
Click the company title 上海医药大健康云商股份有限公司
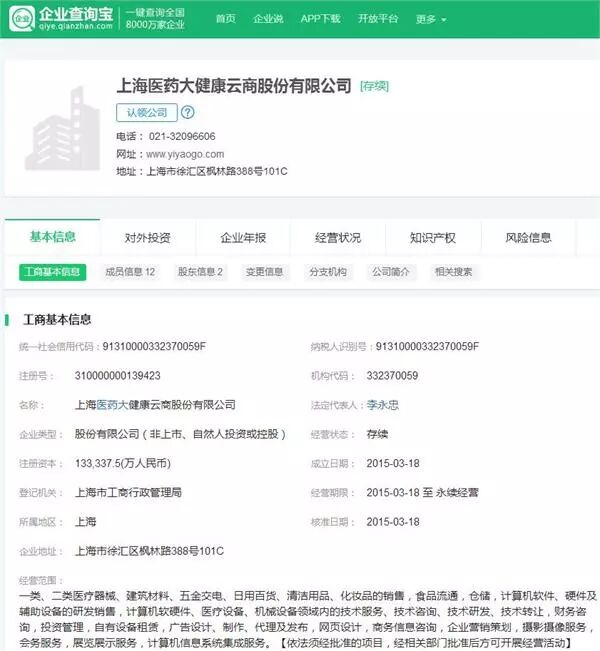(234, 86)
